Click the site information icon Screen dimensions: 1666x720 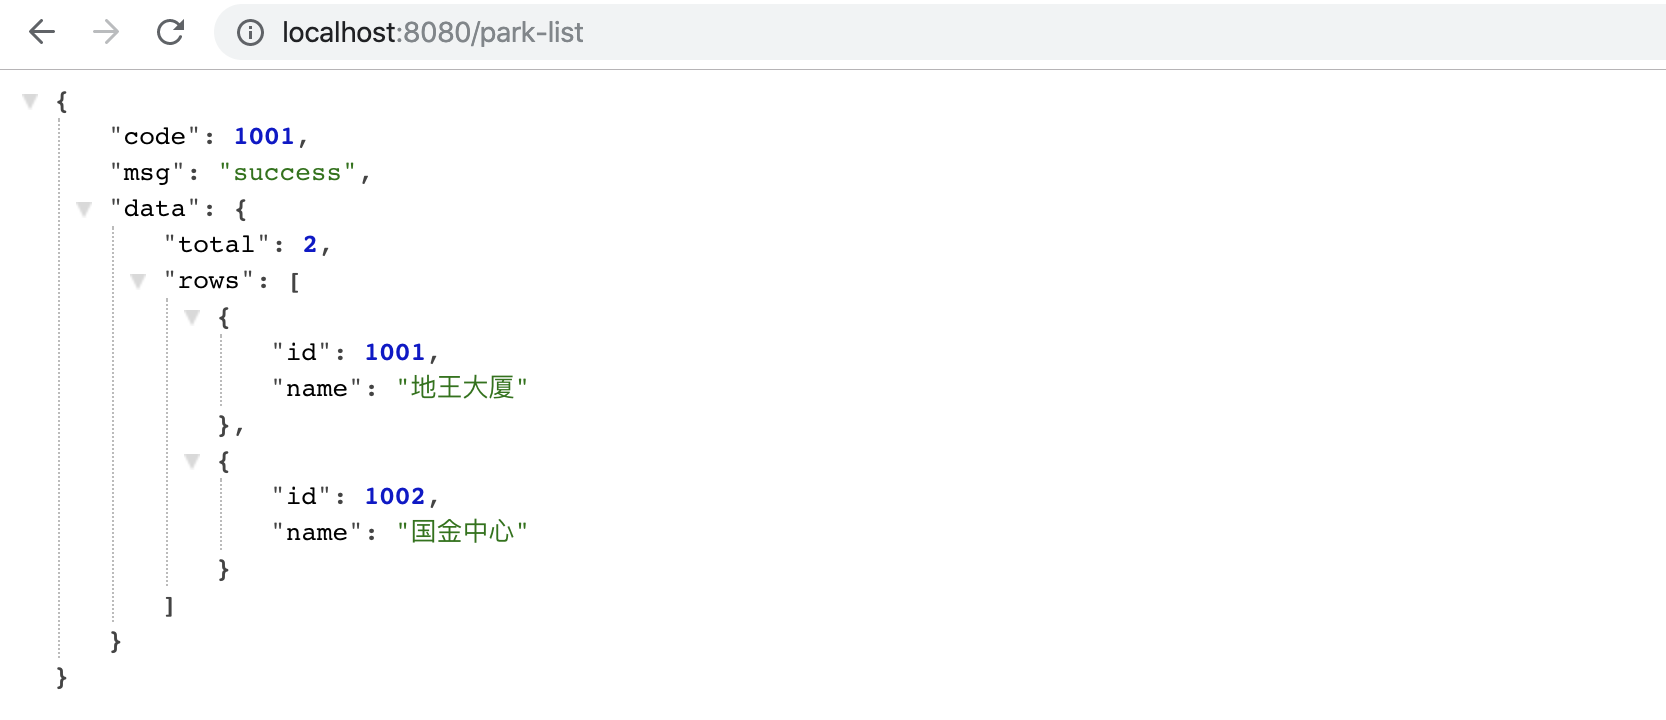pos(250,33)
